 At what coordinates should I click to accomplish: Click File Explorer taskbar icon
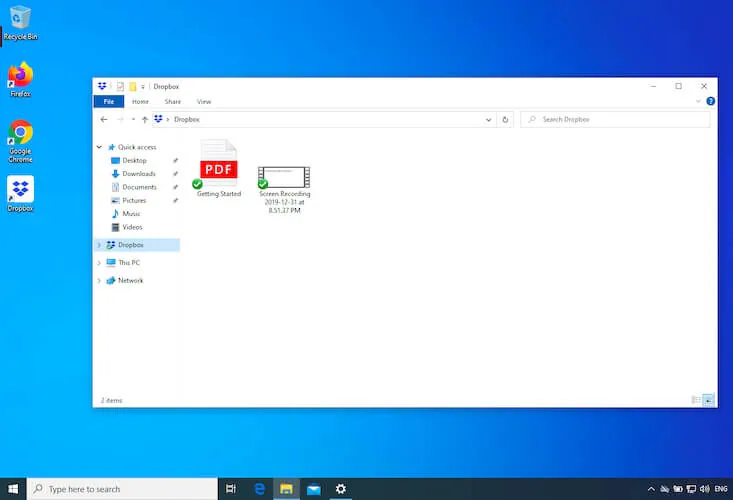[286, 489]
